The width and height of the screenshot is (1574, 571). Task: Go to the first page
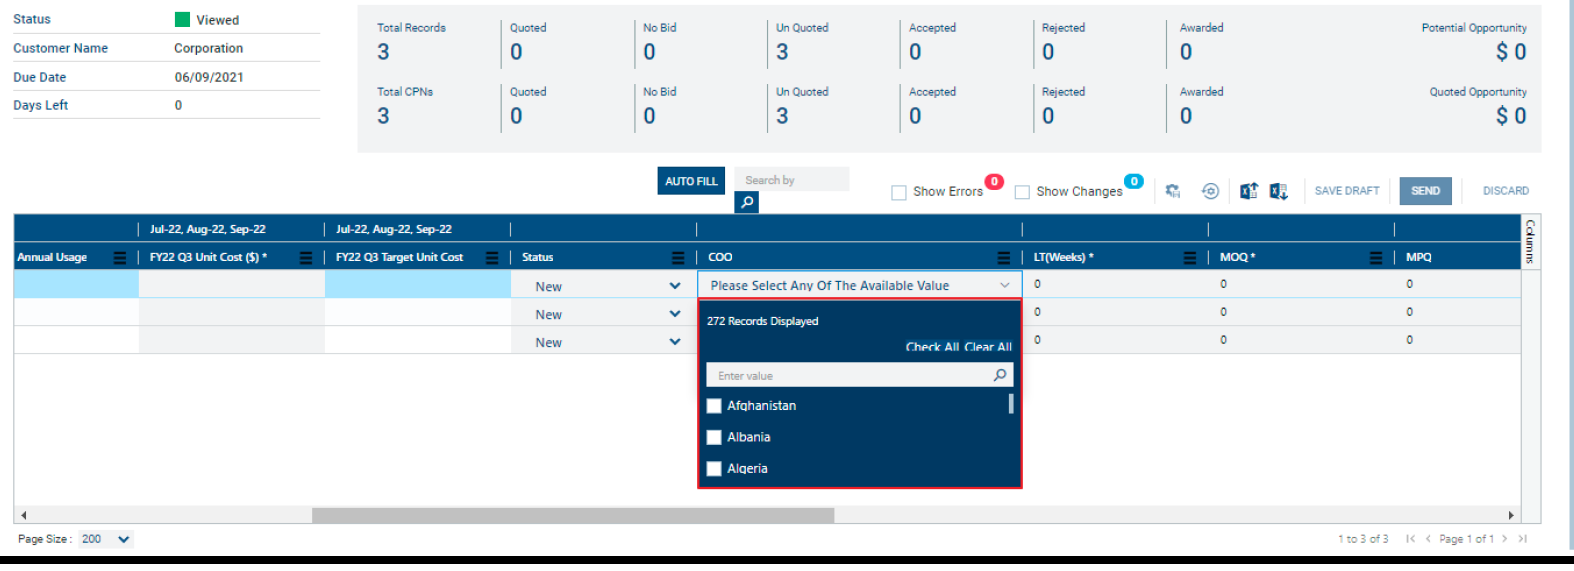click(x=1410, y=539)
